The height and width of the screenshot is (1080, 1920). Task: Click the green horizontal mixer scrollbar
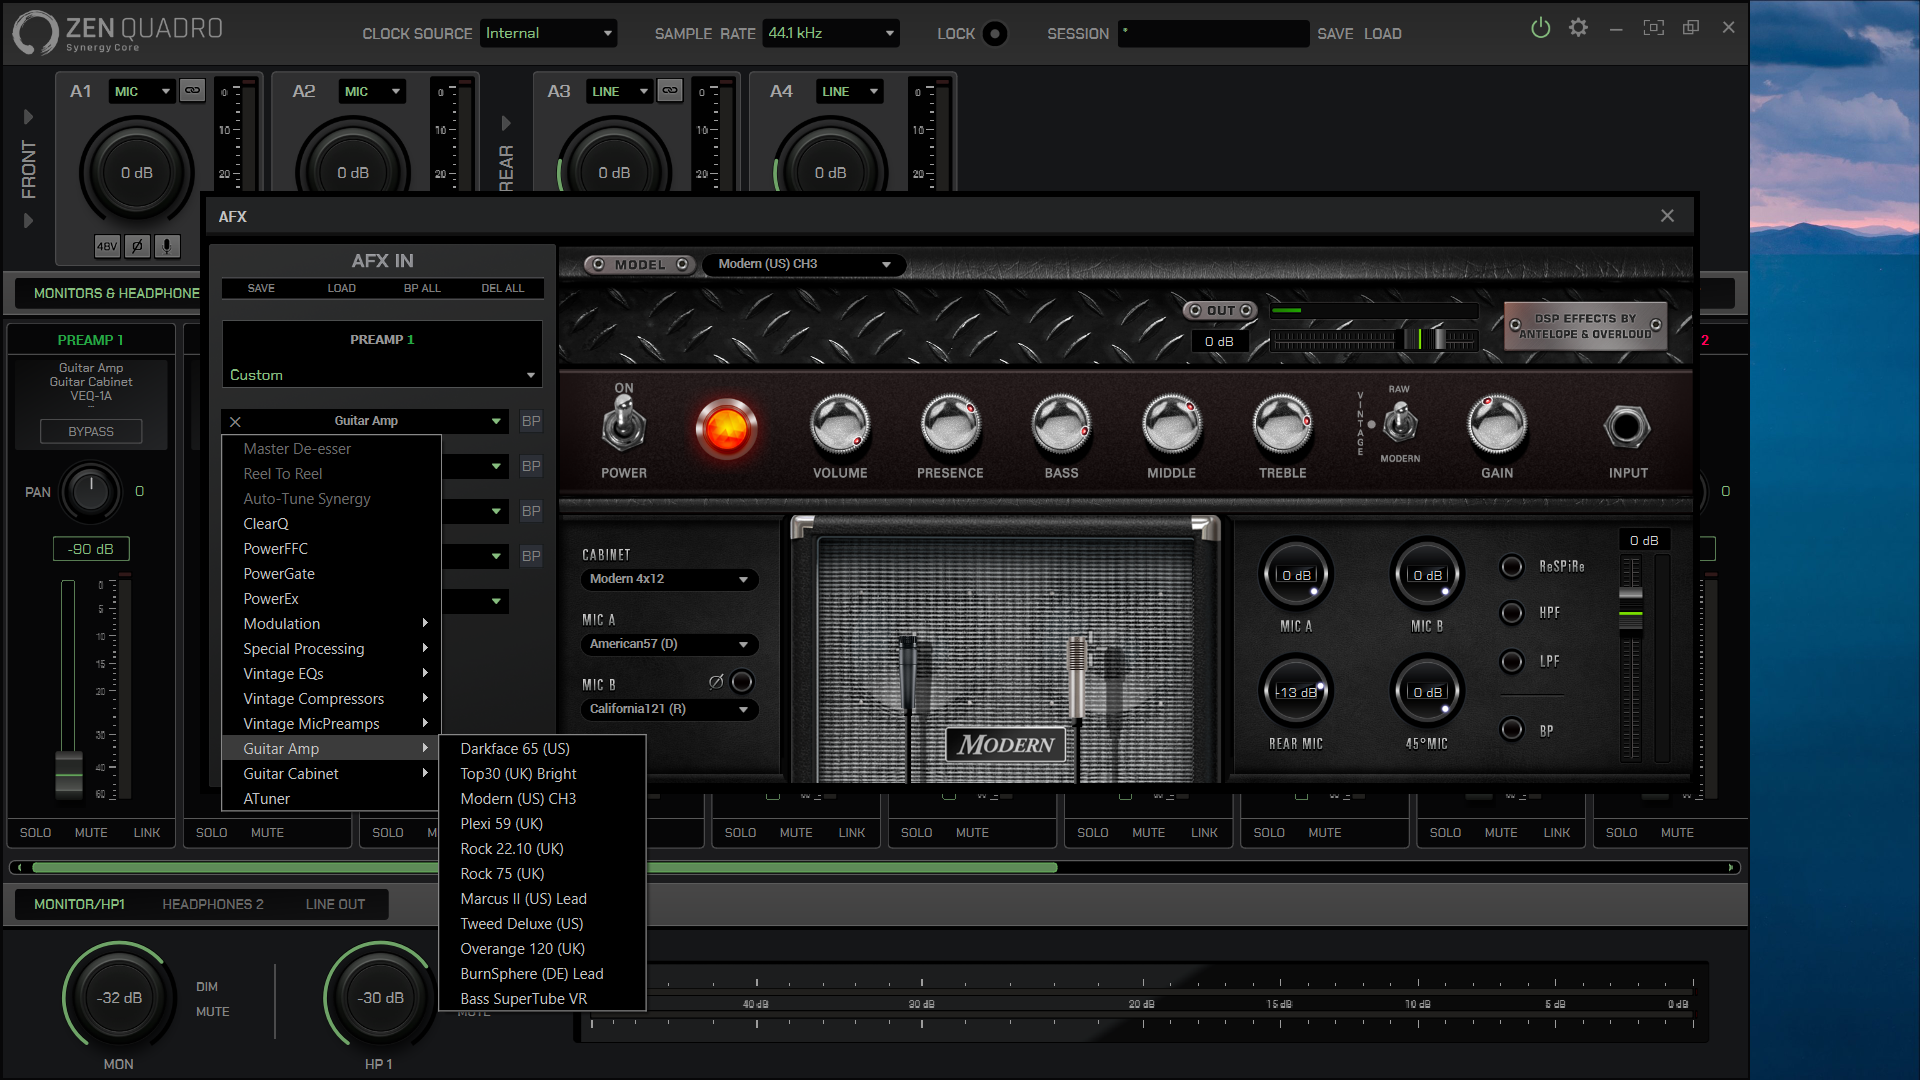pyautogui.click(x=544, y=867)
